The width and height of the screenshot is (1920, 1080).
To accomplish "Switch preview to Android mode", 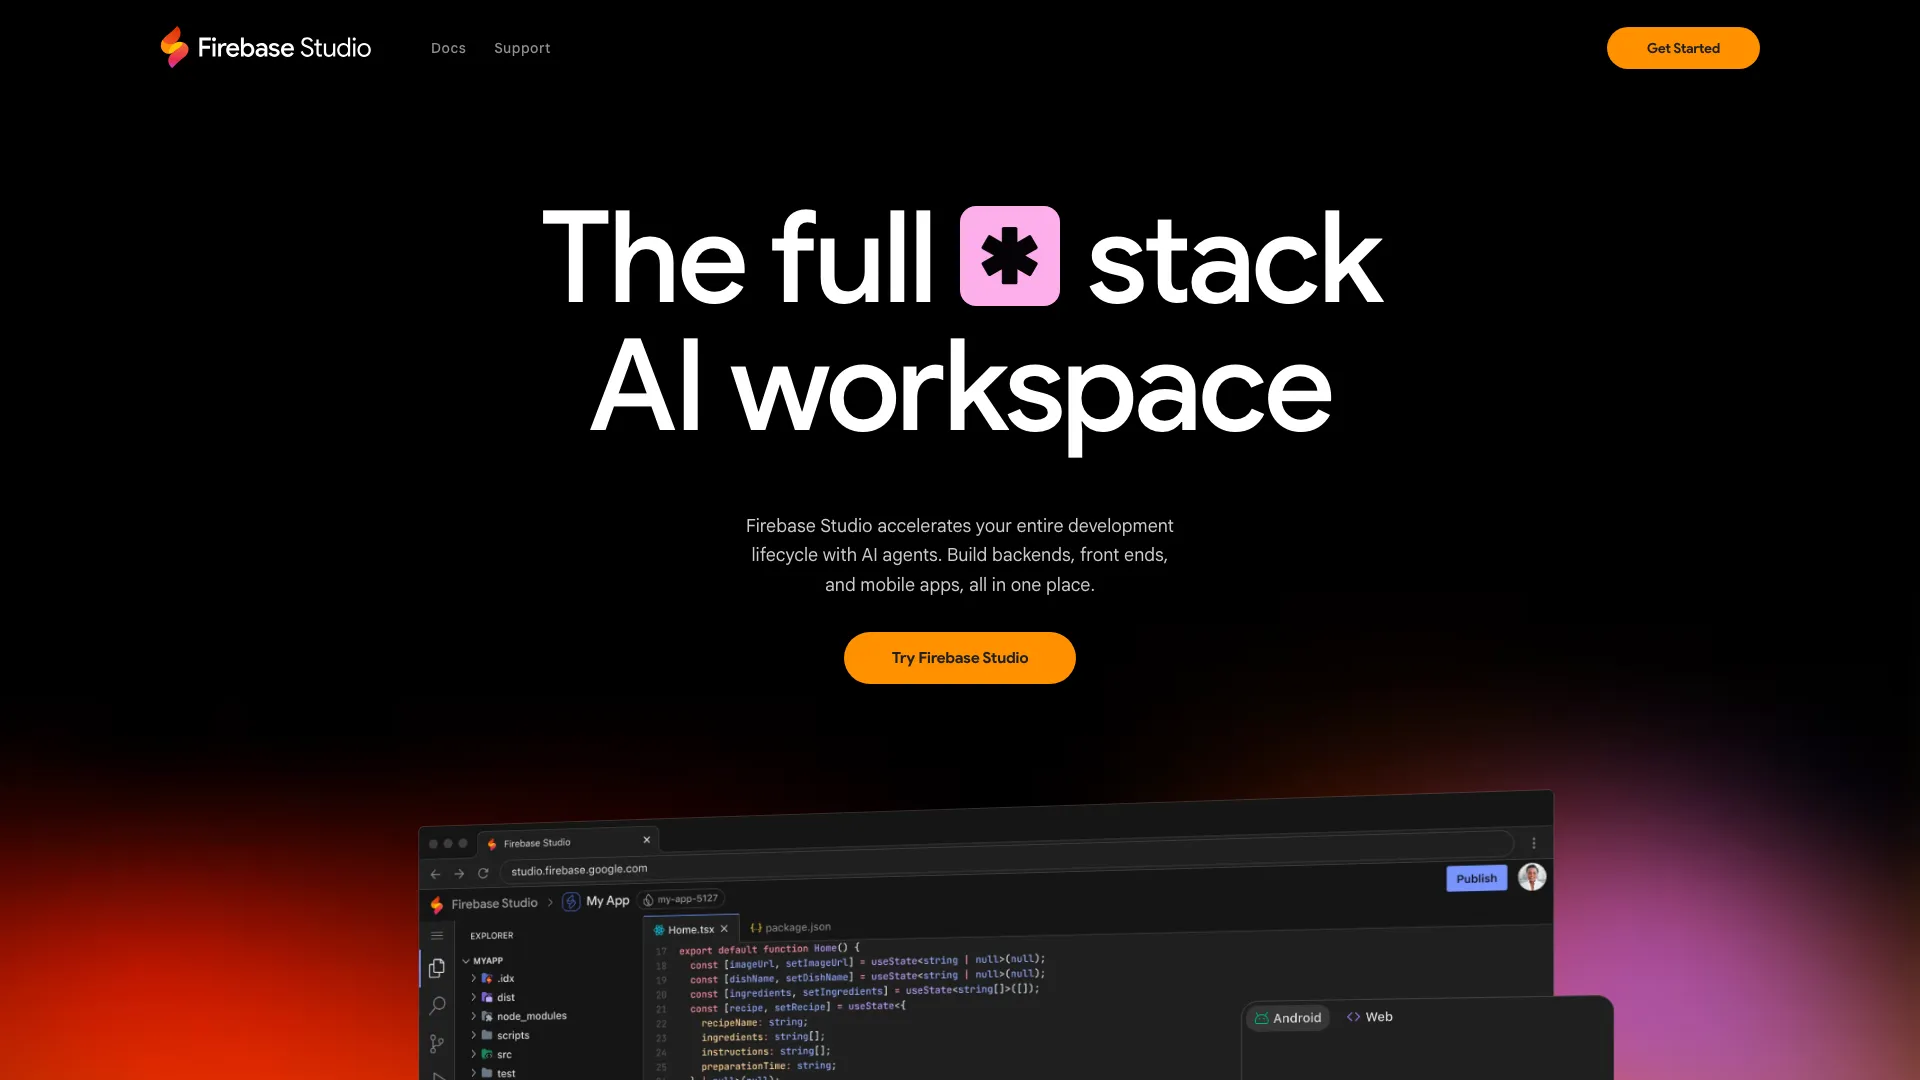I will [x=1288, y=1017].
